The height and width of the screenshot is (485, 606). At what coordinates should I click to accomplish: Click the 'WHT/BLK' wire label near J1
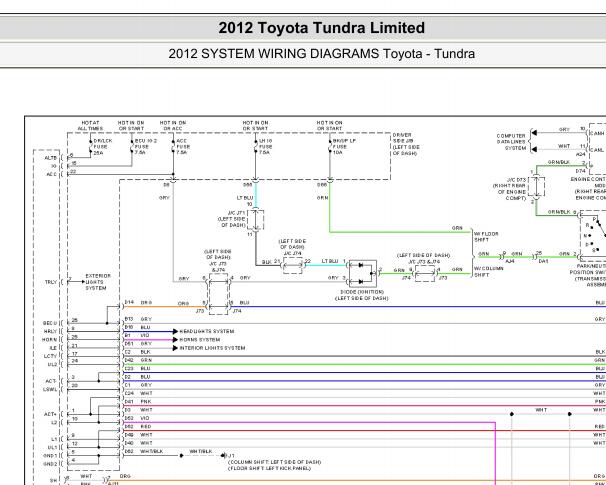click(x=201, y=451)
